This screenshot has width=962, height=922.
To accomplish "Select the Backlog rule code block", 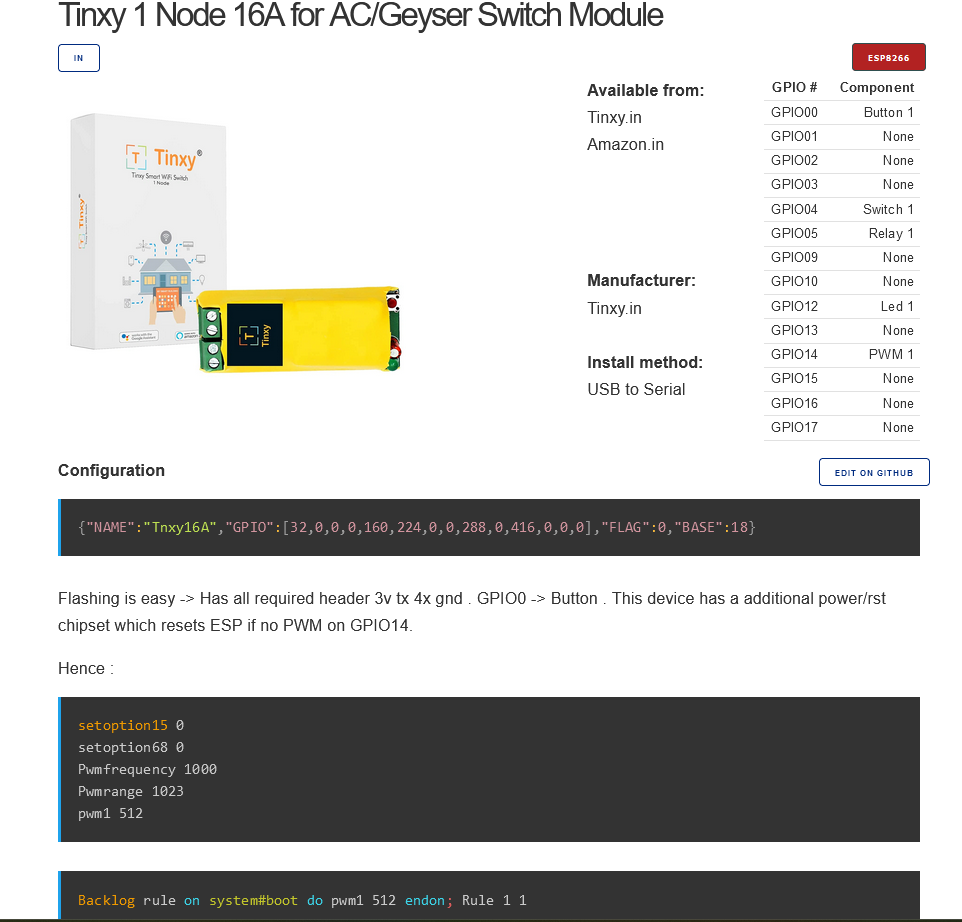I will (x=489, y=899).
